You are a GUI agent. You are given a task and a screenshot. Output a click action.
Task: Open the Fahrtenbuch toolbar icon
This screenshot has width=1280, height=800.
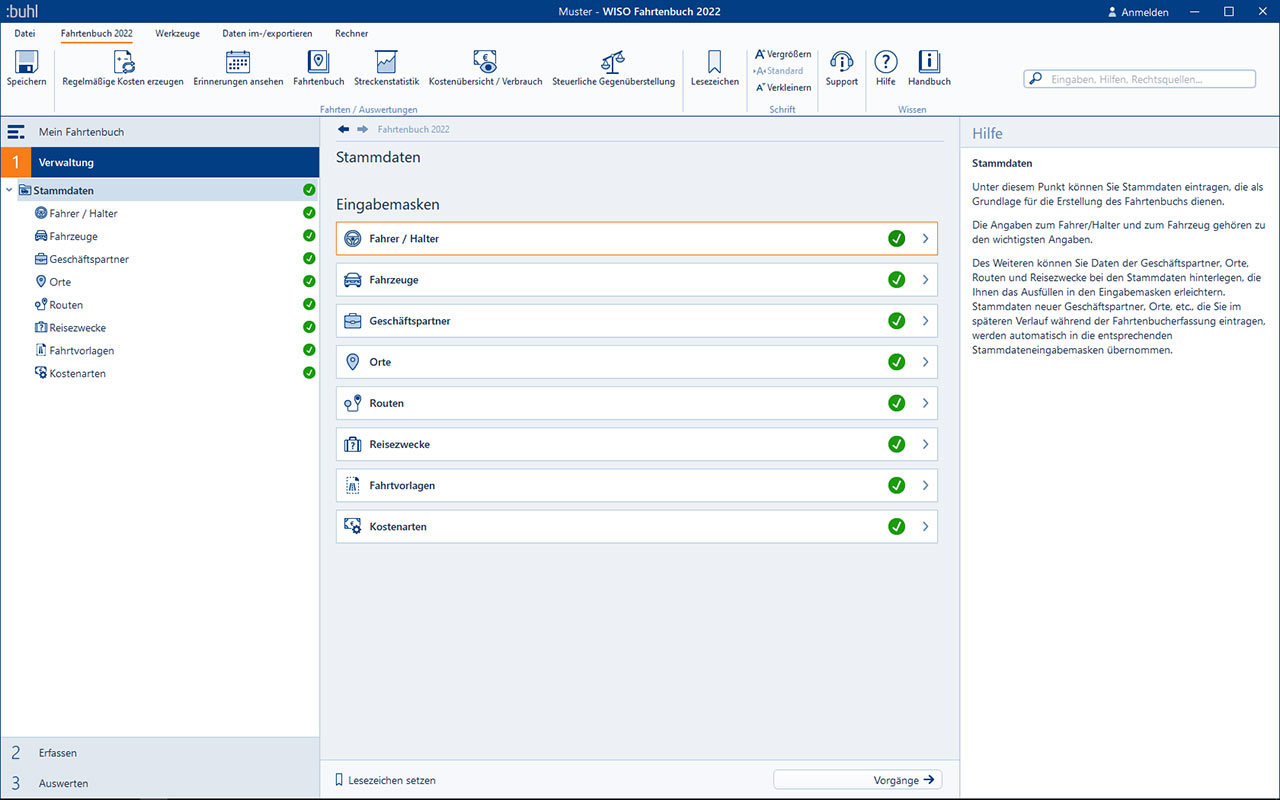pos(318,62)
